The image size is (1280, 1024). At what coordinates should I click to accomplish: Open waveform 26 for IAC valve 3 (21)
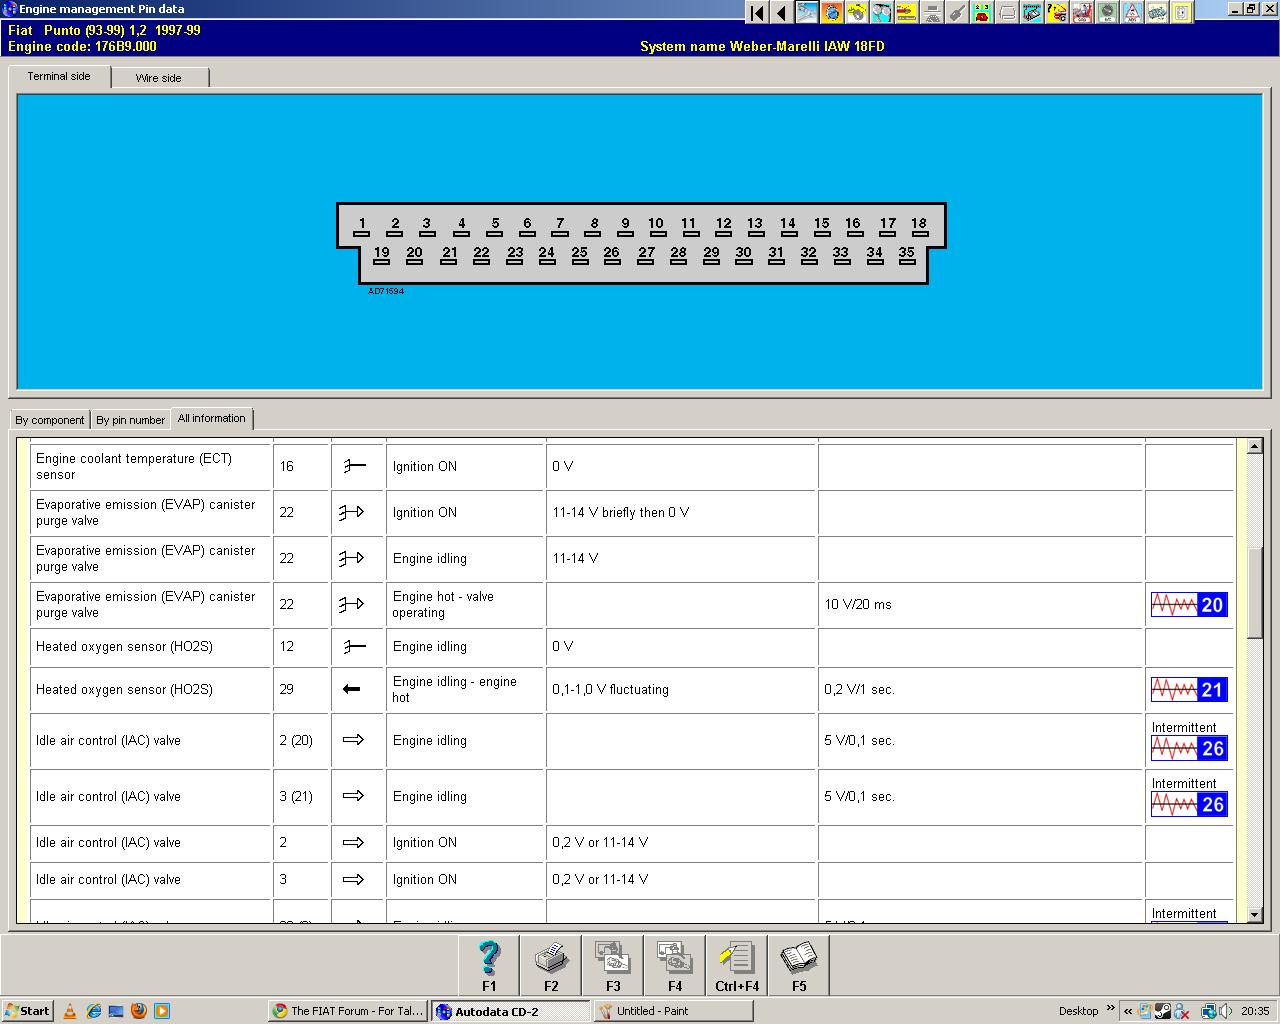click(x=1189, y=804)
